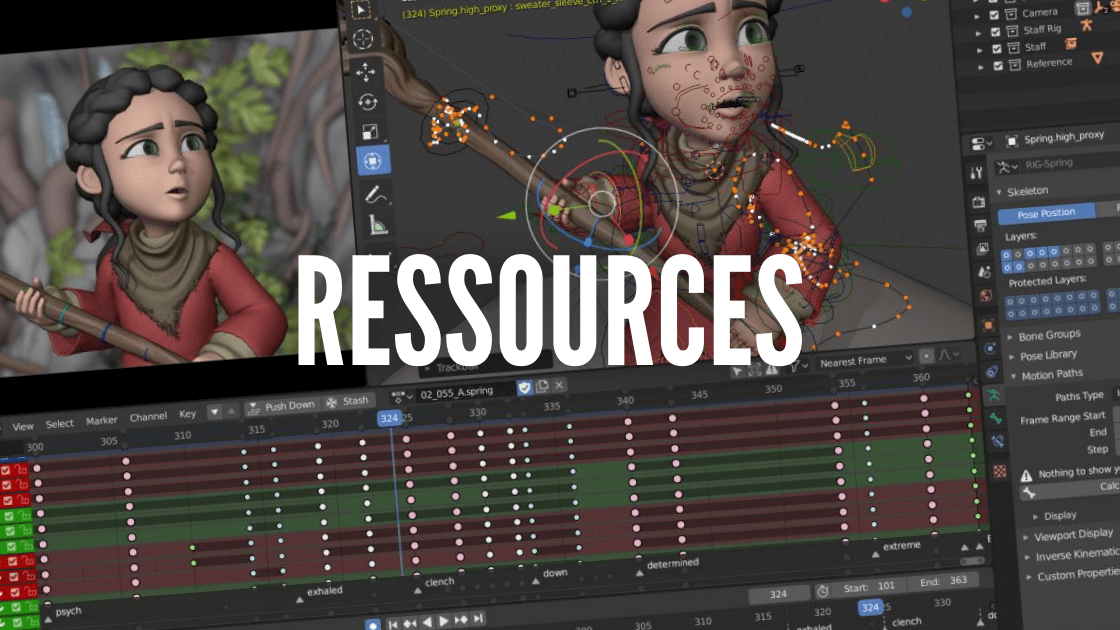Click the collection icon beside Staff Rig

coord(1012,31)
